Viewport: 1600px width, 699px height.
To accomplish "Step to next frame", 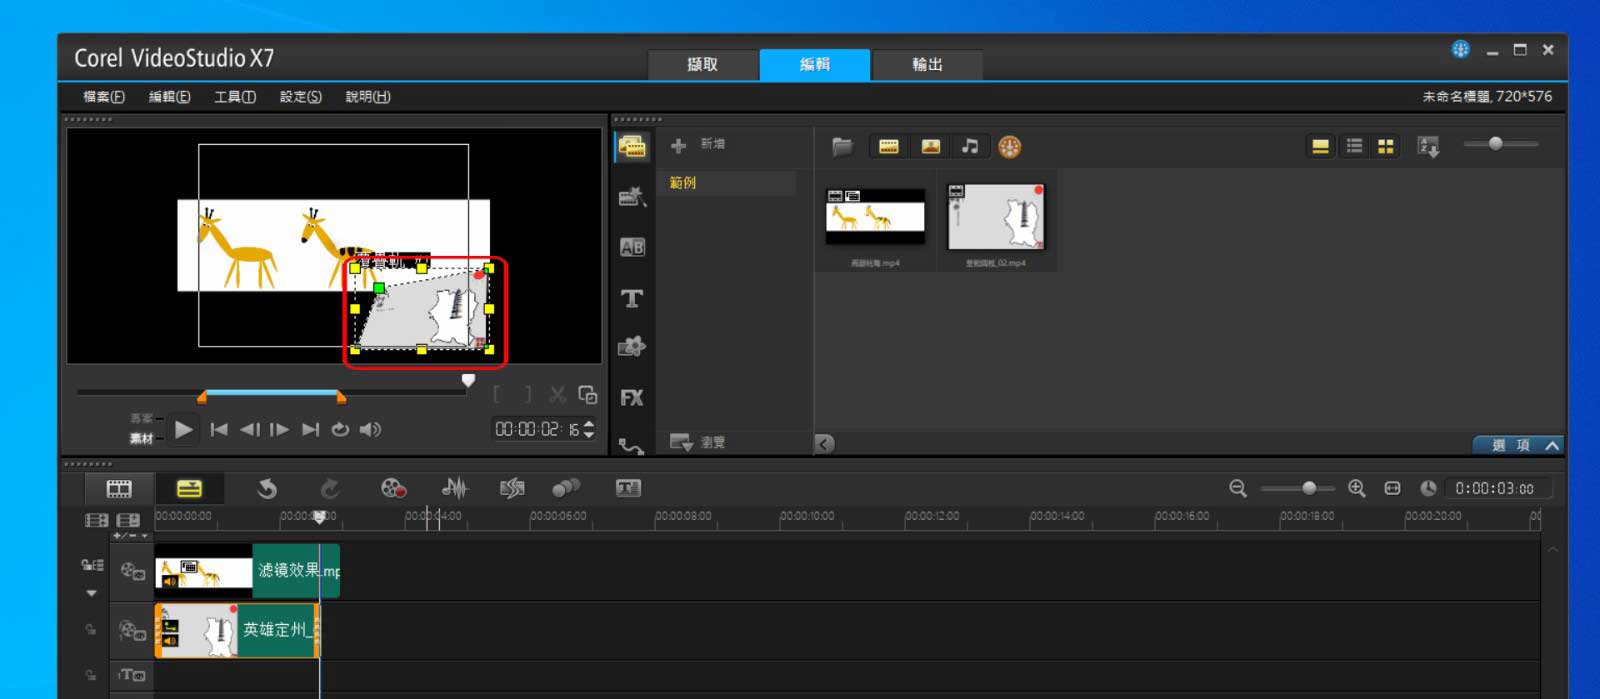I will point(279,429).
